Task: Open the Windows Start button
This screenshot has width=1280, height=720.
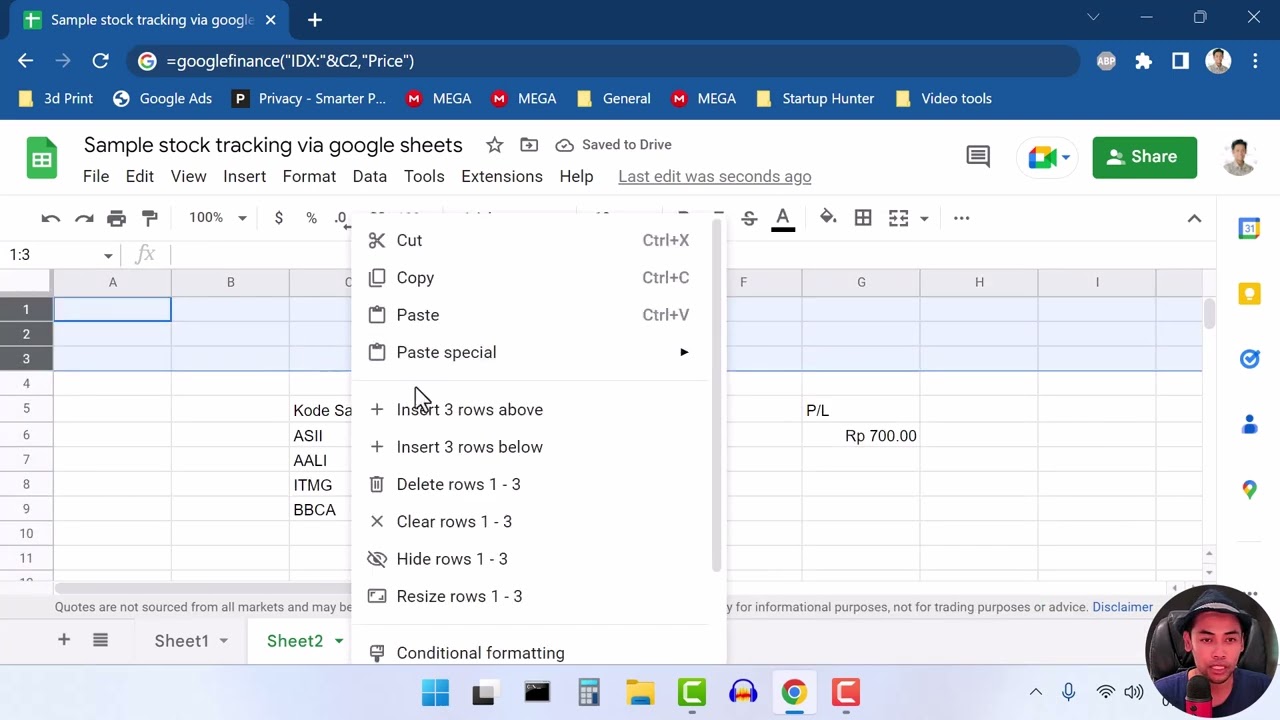Action: click(435, 692)
